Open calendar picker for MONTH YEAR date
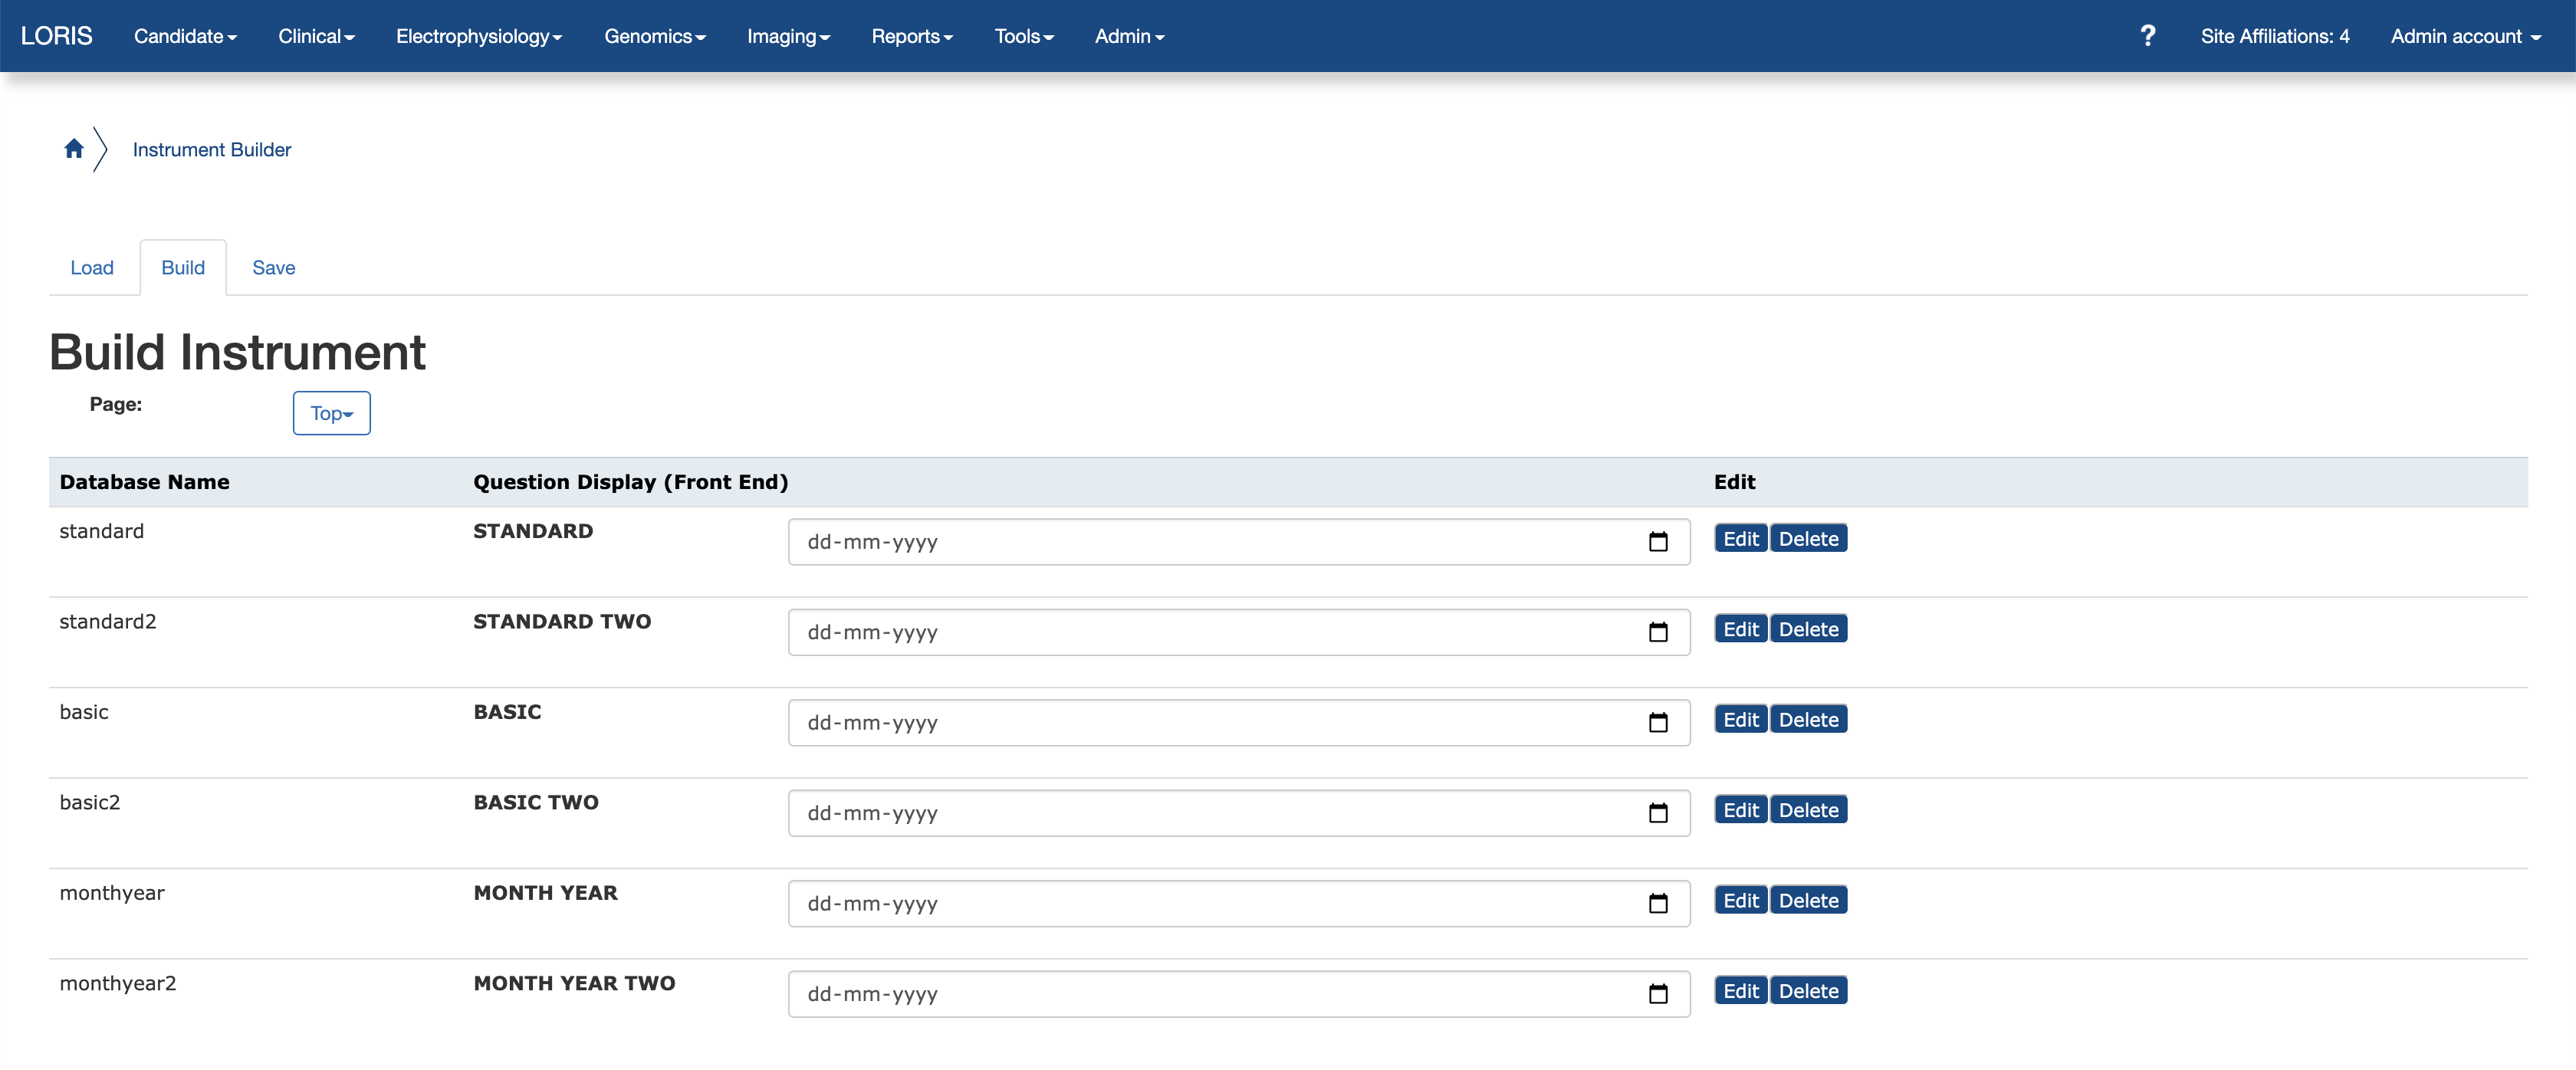2576x1070 pixels. tap(1658, 904)
